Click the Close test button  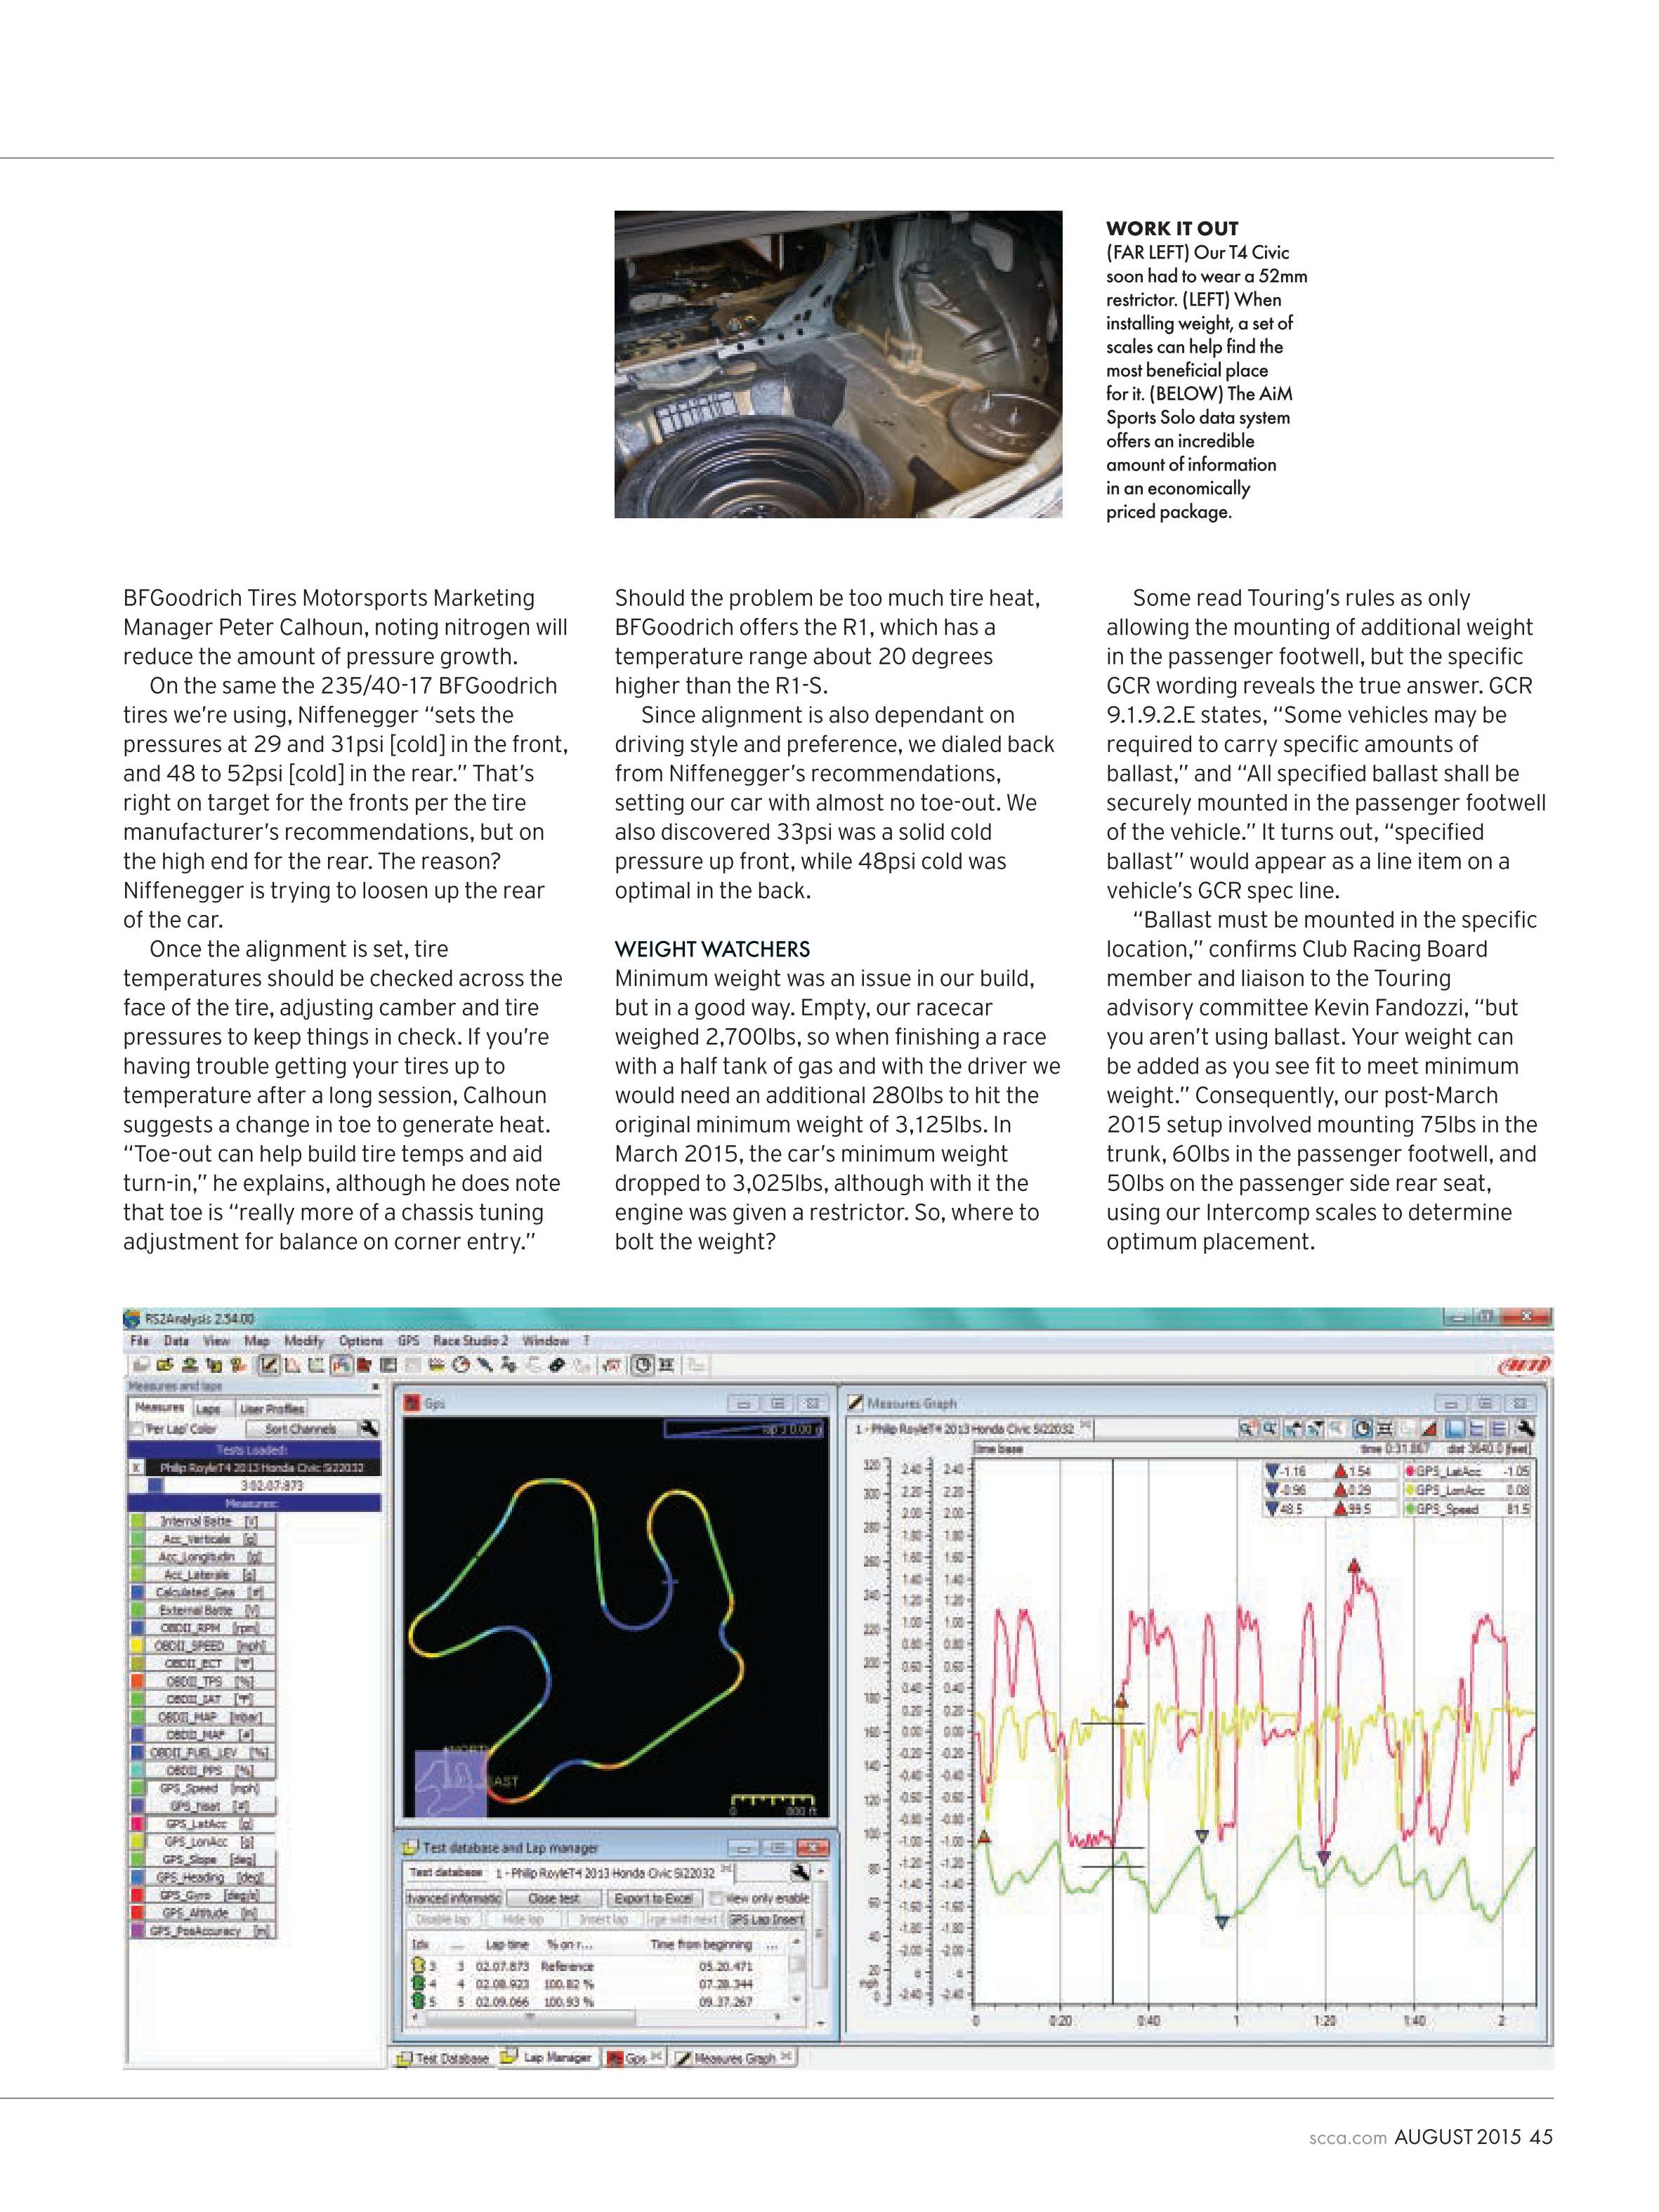pyautogui.click(x=554, y=1898)
